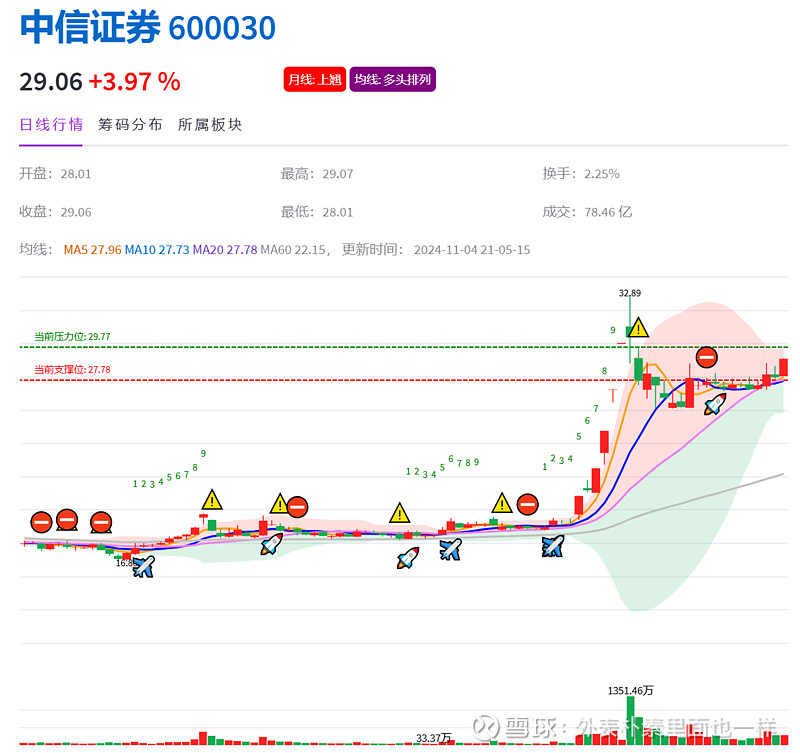This screenshot has width=800, height=753.
Task: Click the rightmost no-entry sign on the chart
Action: click(x=707, y=357)
